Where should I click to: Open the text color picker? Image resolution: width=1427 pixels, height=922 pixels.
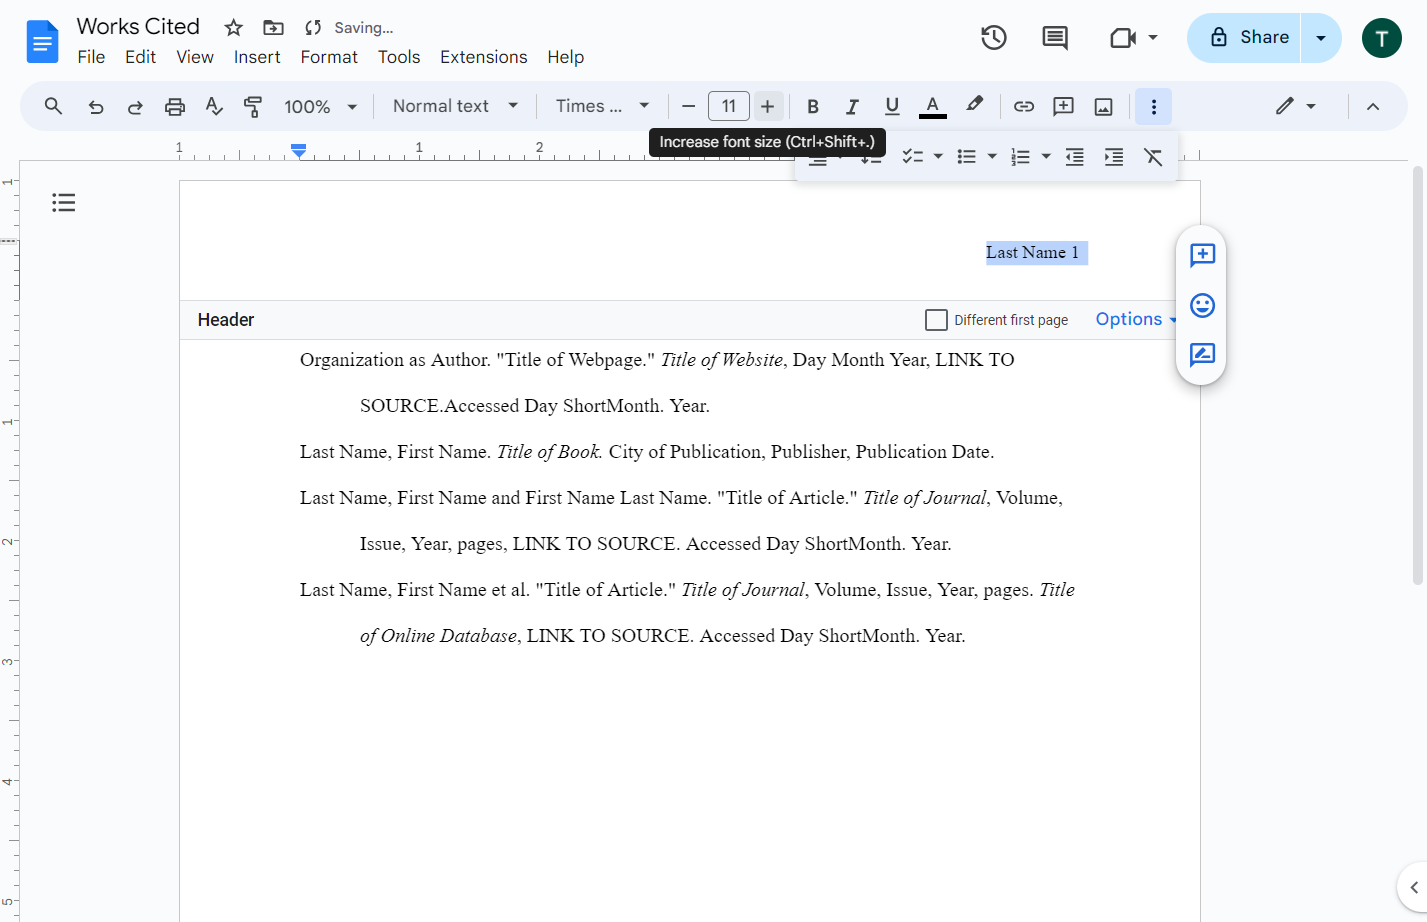932,106
